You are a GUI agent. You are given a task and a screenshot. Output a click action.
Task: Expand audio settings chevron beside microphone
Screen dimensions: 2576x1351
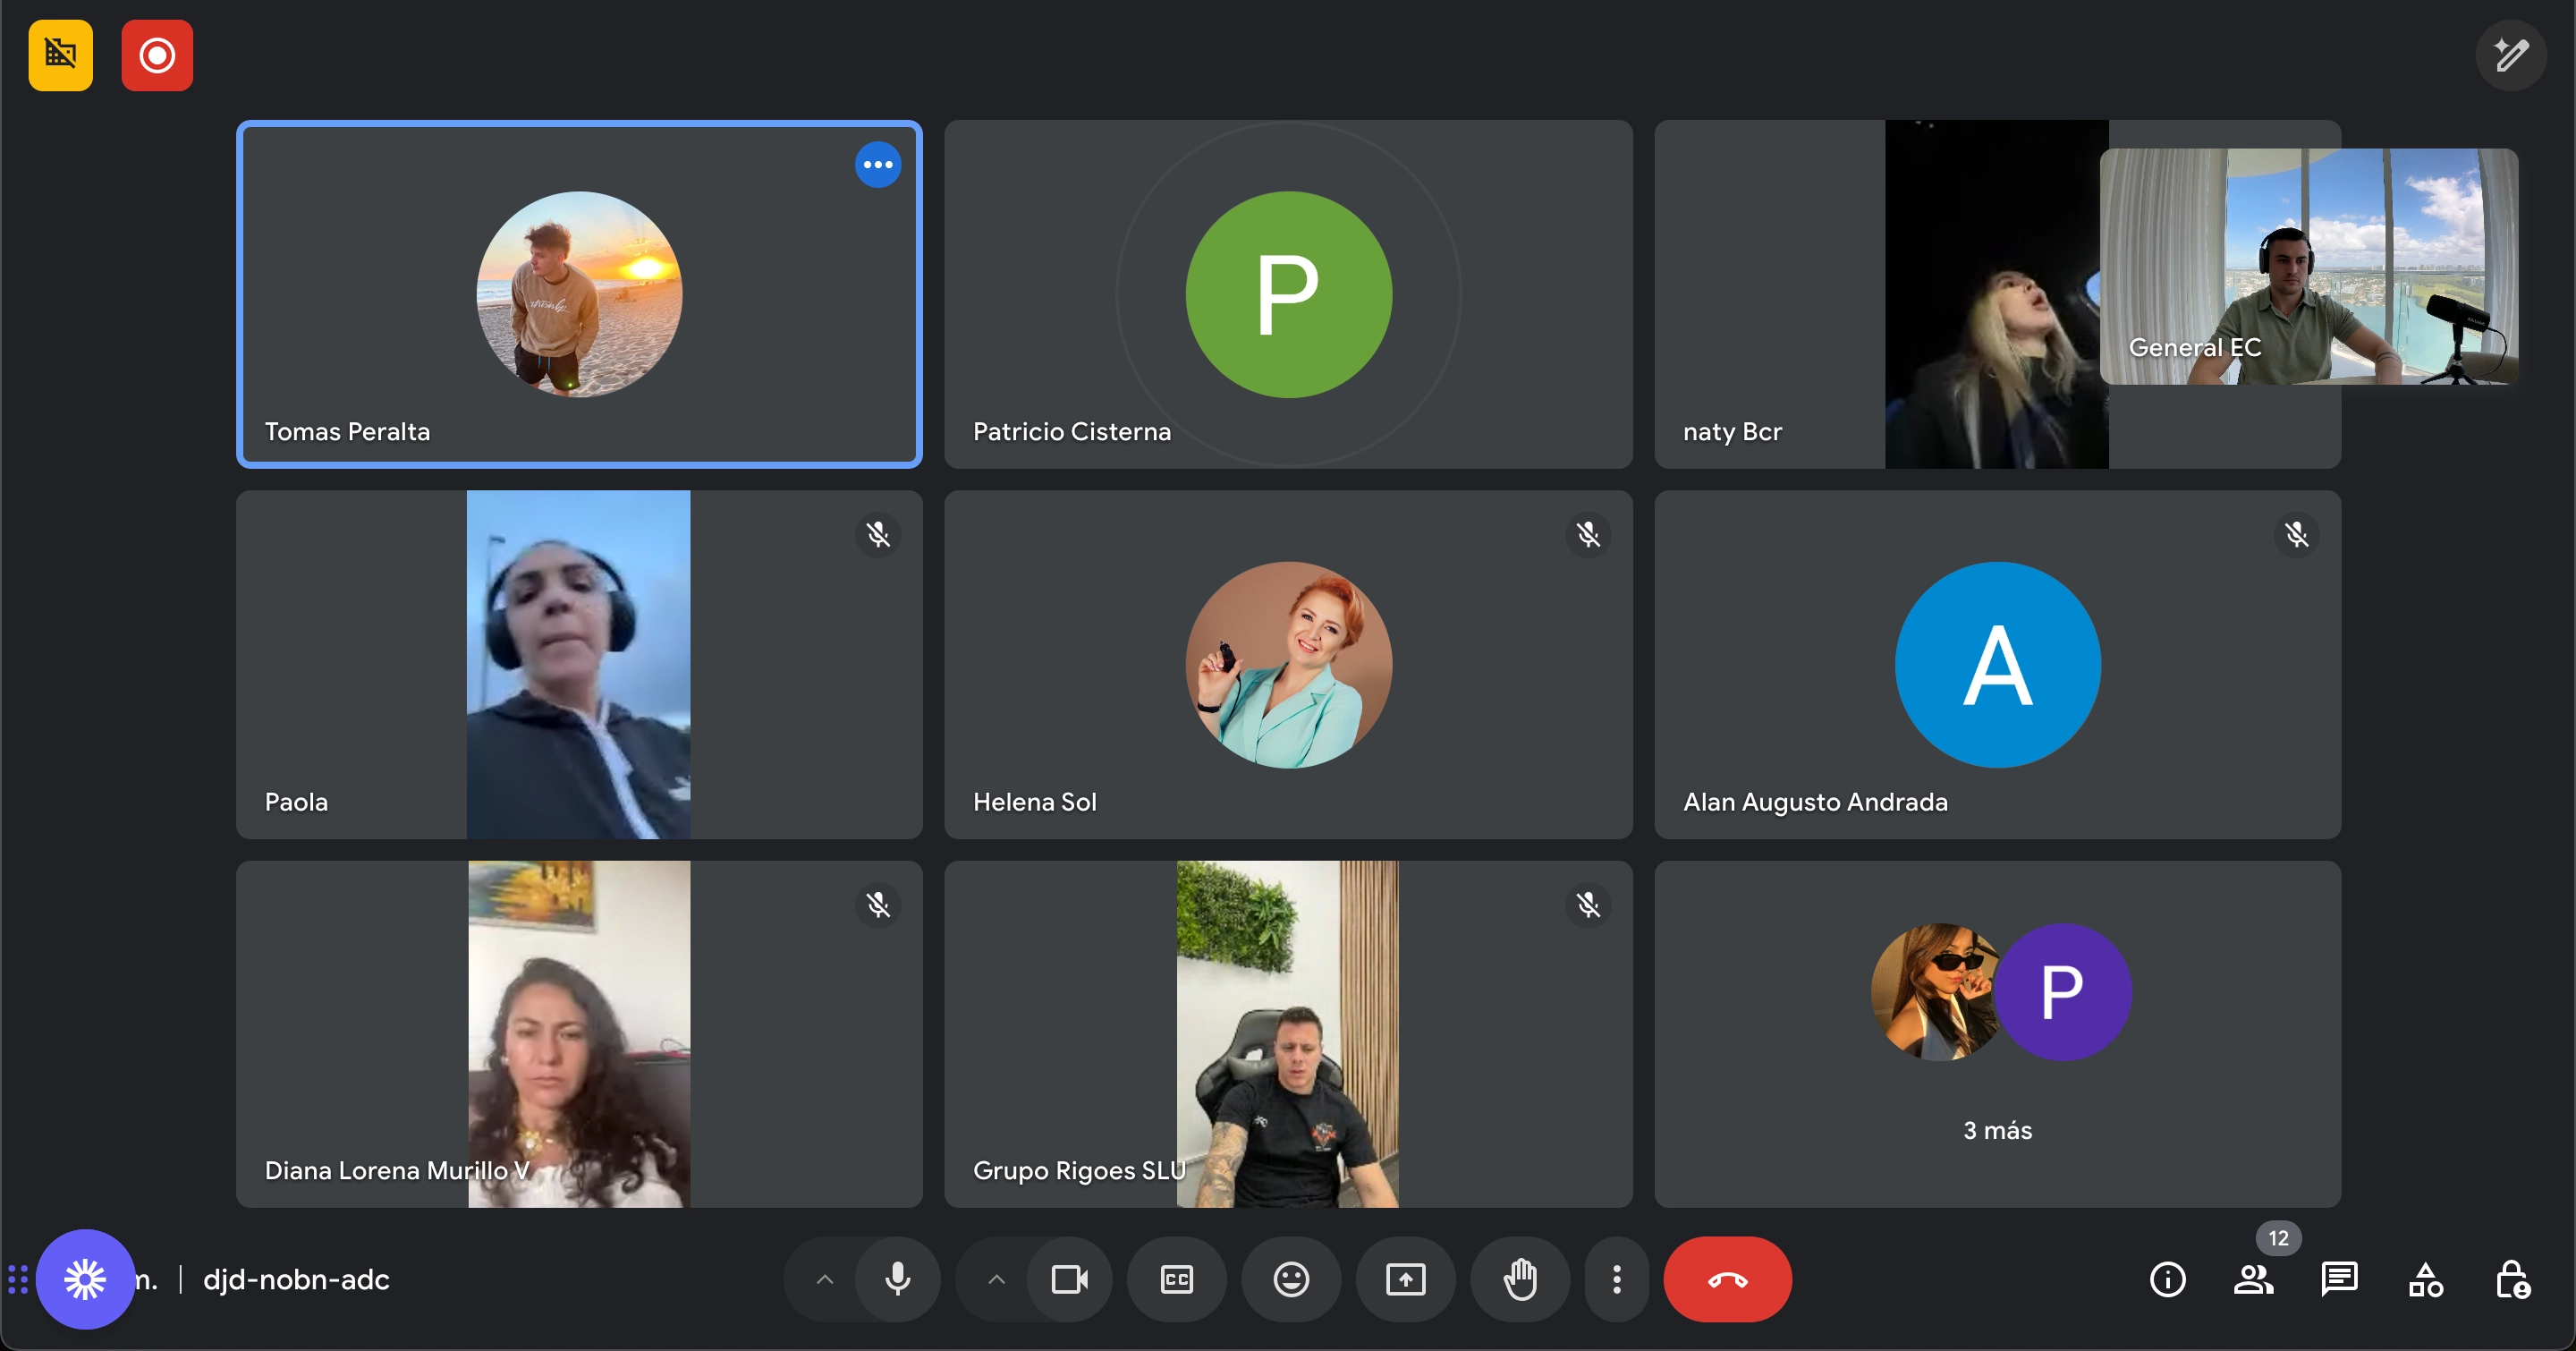coord(825,1279)
